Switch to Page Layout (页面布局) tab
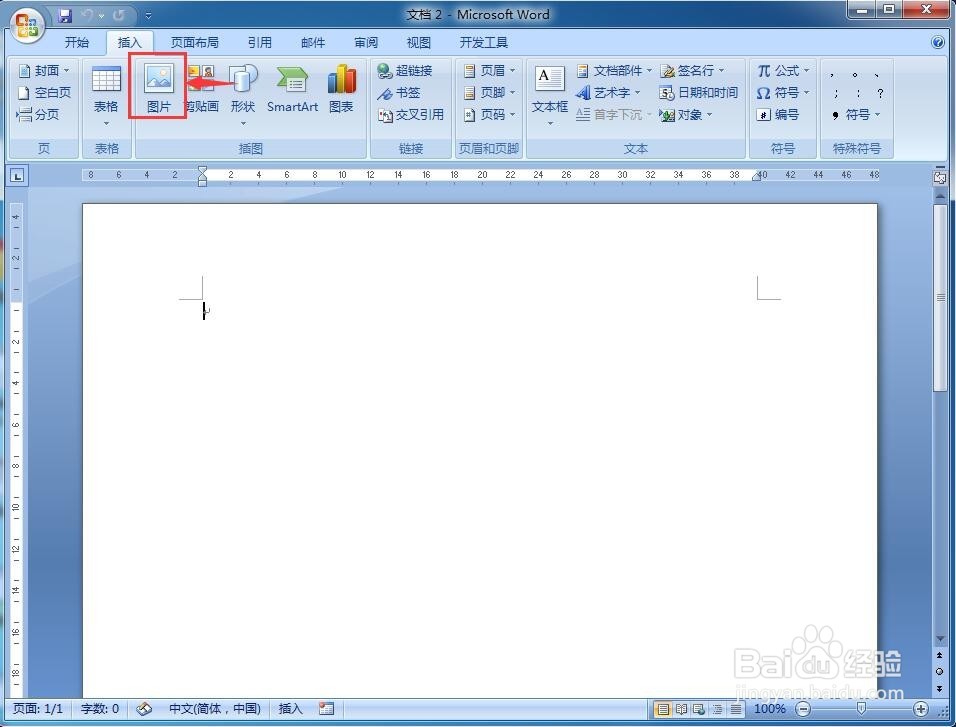The height and width of the screenshot is (727, 956). [194, 42]
